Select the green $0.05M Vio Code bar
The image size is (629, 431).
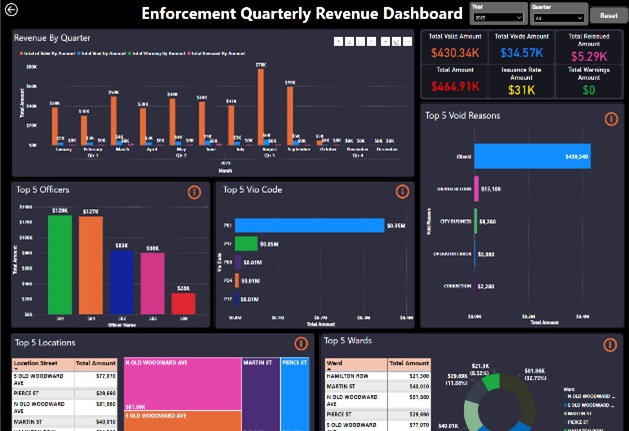pyautogui.click(x=246, y=244)
